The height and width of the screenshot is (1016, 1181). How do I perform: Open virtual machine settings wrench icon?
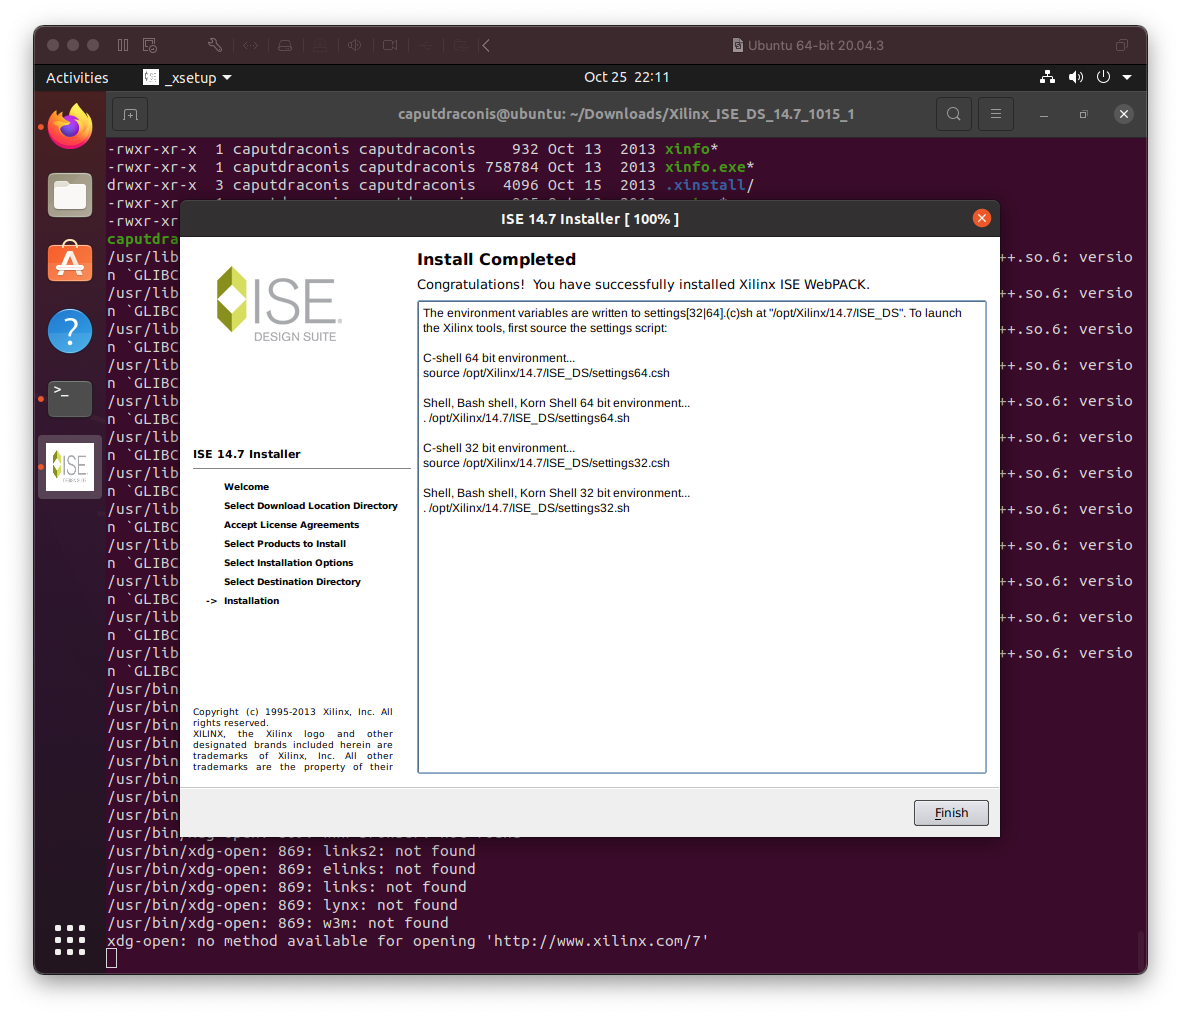pos(215,45)
